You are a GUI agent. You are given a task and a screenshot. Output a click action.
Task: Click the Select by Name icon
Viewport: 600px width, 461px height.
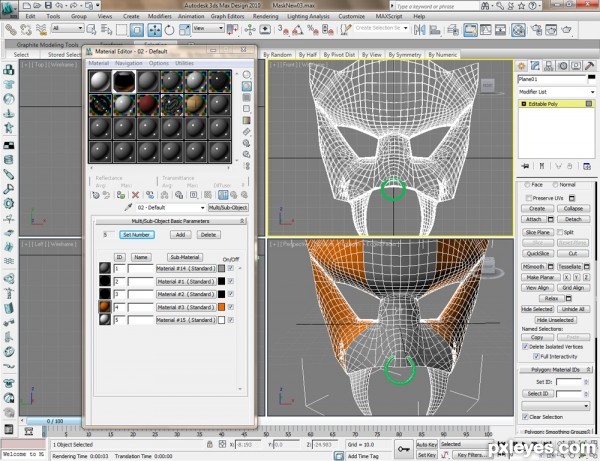point(106,29)
